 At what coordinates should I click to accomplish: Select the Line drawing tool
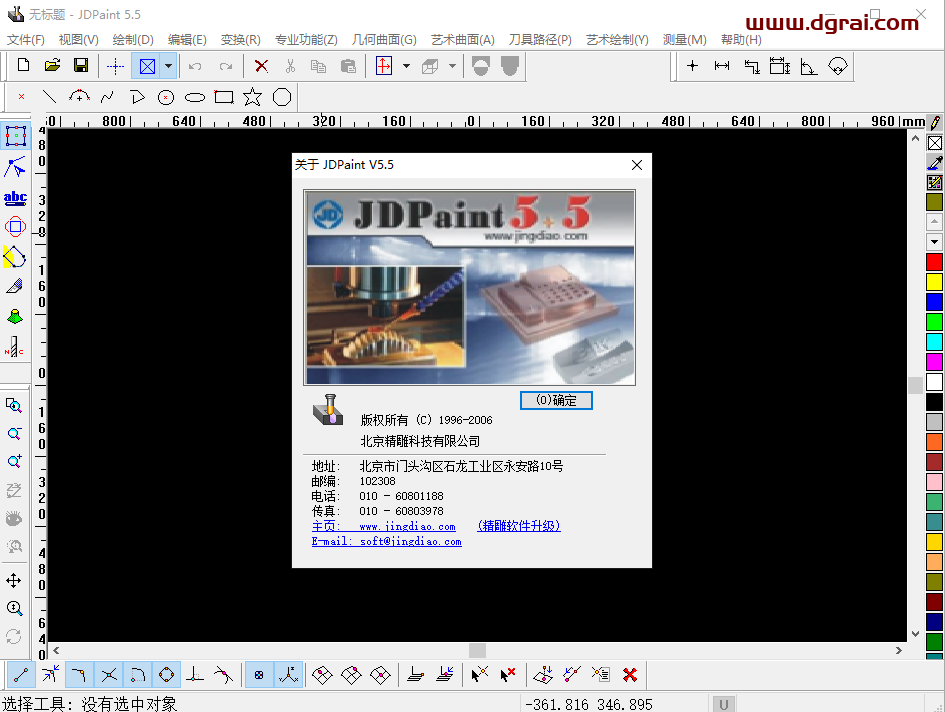pos(49,97)
